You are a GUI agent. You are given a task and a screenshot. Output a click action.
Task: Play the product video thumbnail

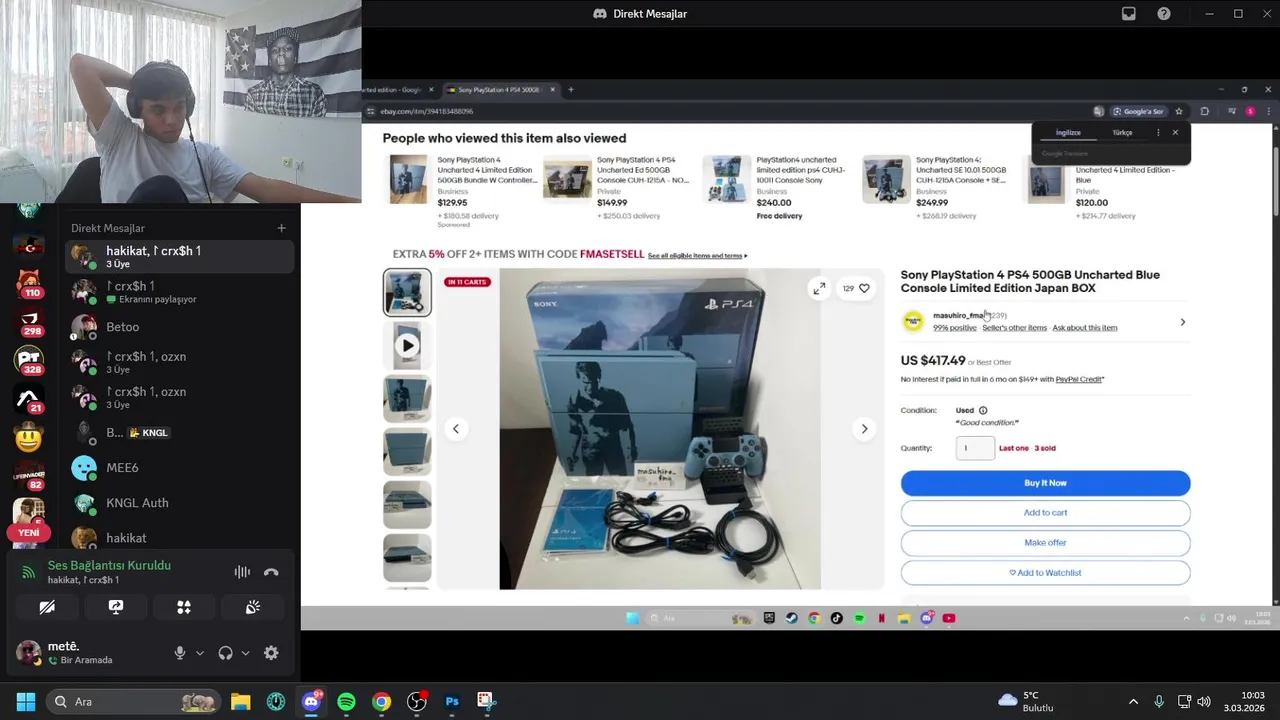click(407, 345)
